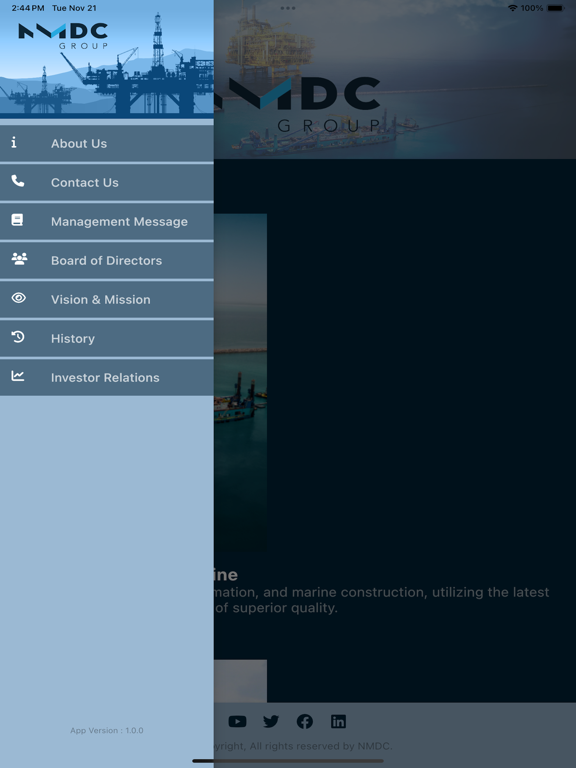Viewport: 576px width, 768px height.
Task: Tap the 'marine construction' description text
Action: pos(383,592)
